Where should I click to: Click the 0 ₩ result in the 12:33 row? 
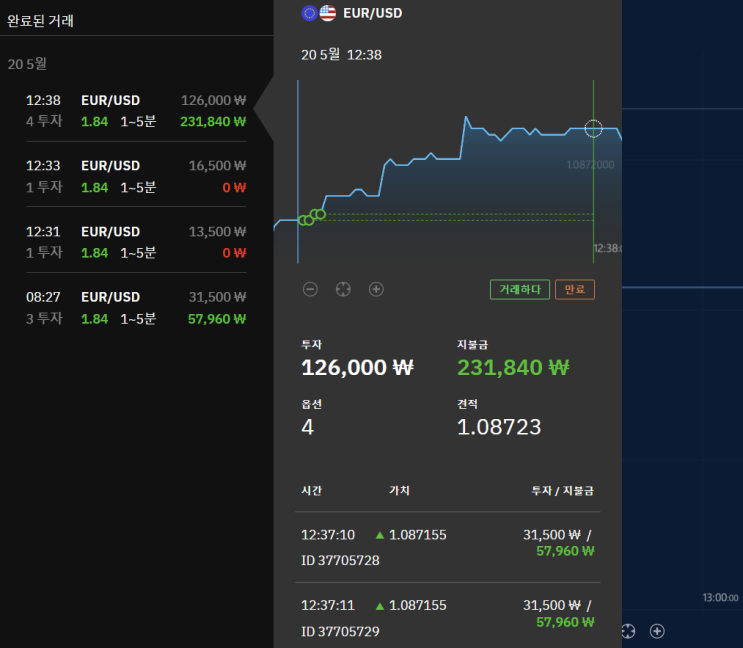tap(234, 188)
